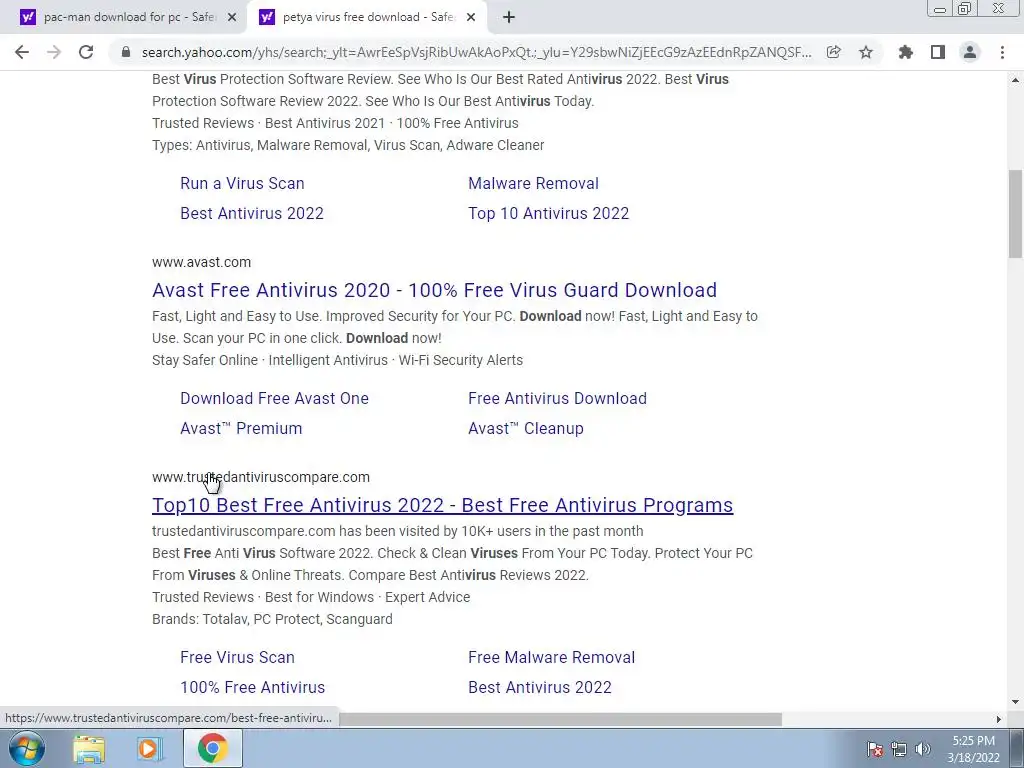
Task: Open Chrome's three-dot menu
Action: (x=1002, y=52)
